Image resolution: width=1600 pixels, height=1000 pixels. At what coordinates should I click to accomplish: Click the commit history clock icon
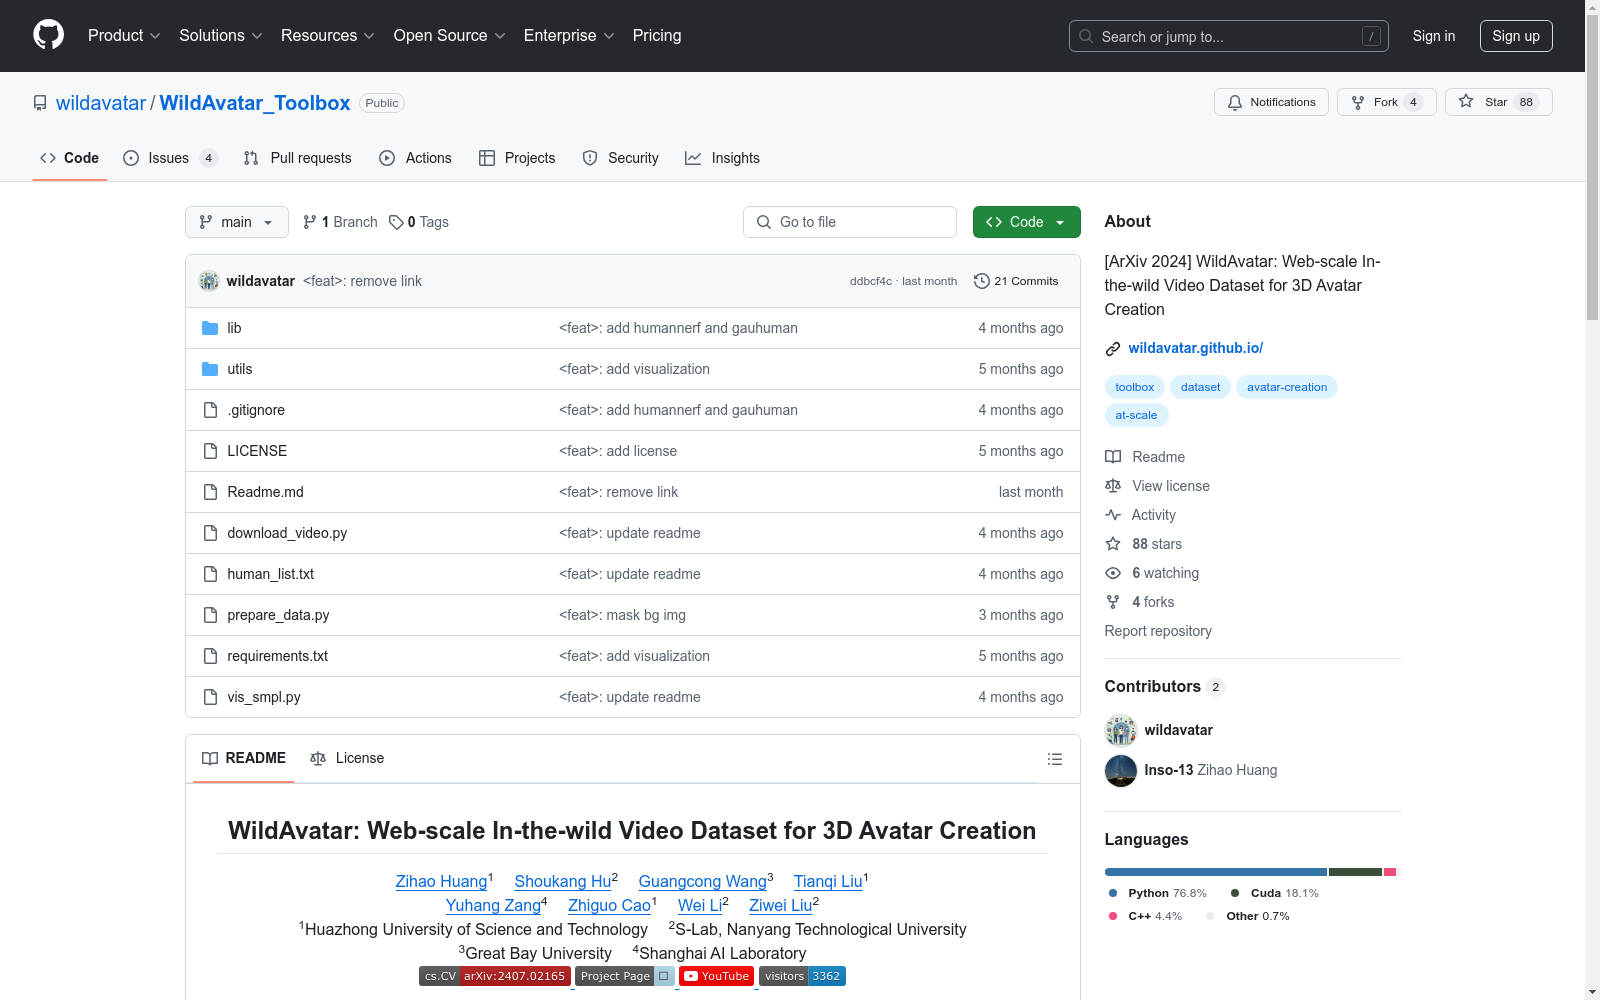[982, 281]
